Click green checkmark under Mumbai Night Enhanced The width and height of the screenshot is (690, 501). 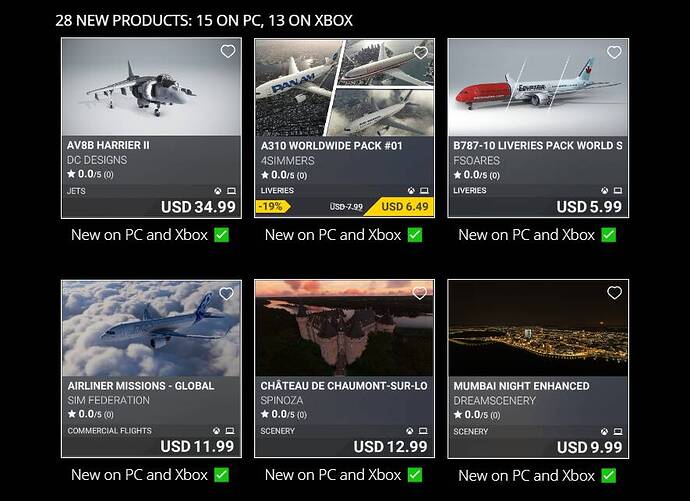pyautogui.click(x=608, y=475)
